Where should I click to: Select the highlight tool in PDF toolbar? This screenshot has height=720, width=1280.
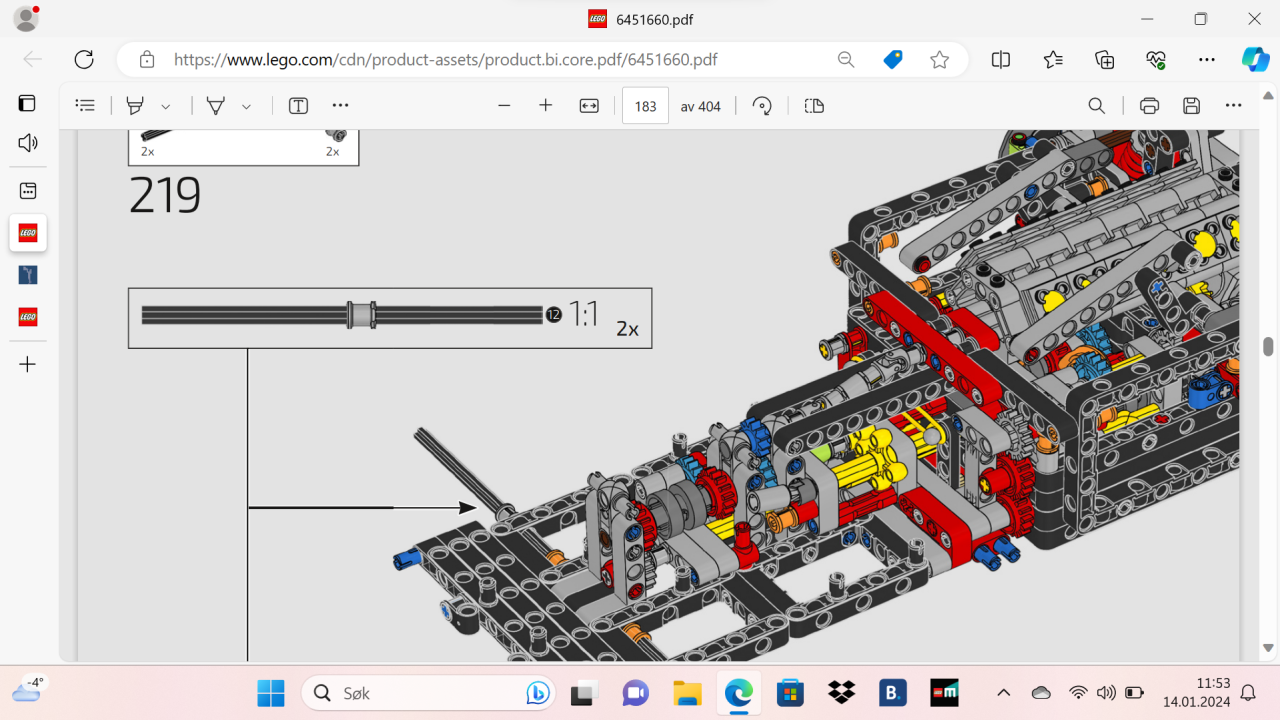pyautogui.click(x=135, y=106)
